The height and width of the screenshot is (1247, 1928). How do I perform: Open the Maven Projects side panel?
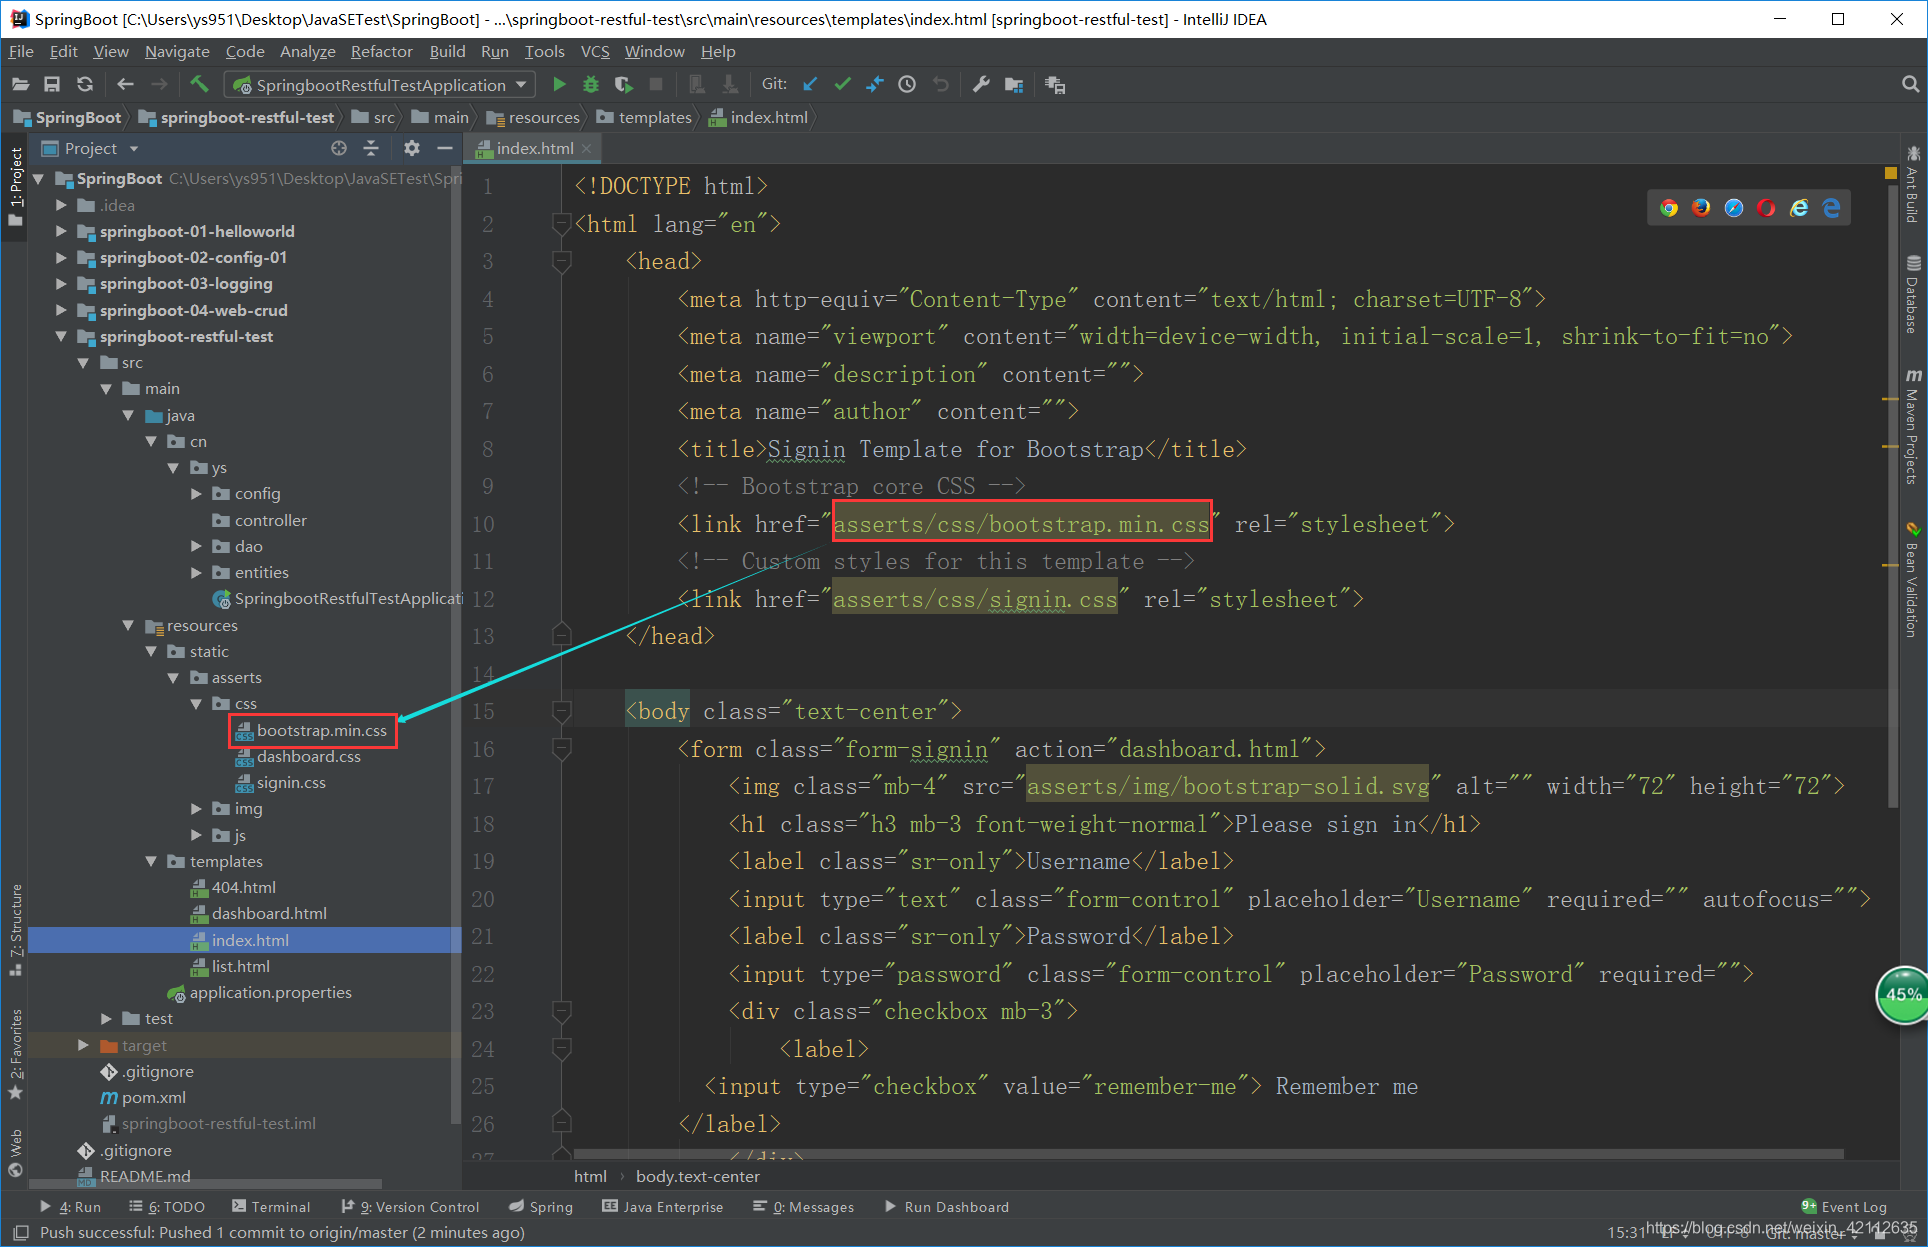pyautogui.click(x=1912, y=427)
